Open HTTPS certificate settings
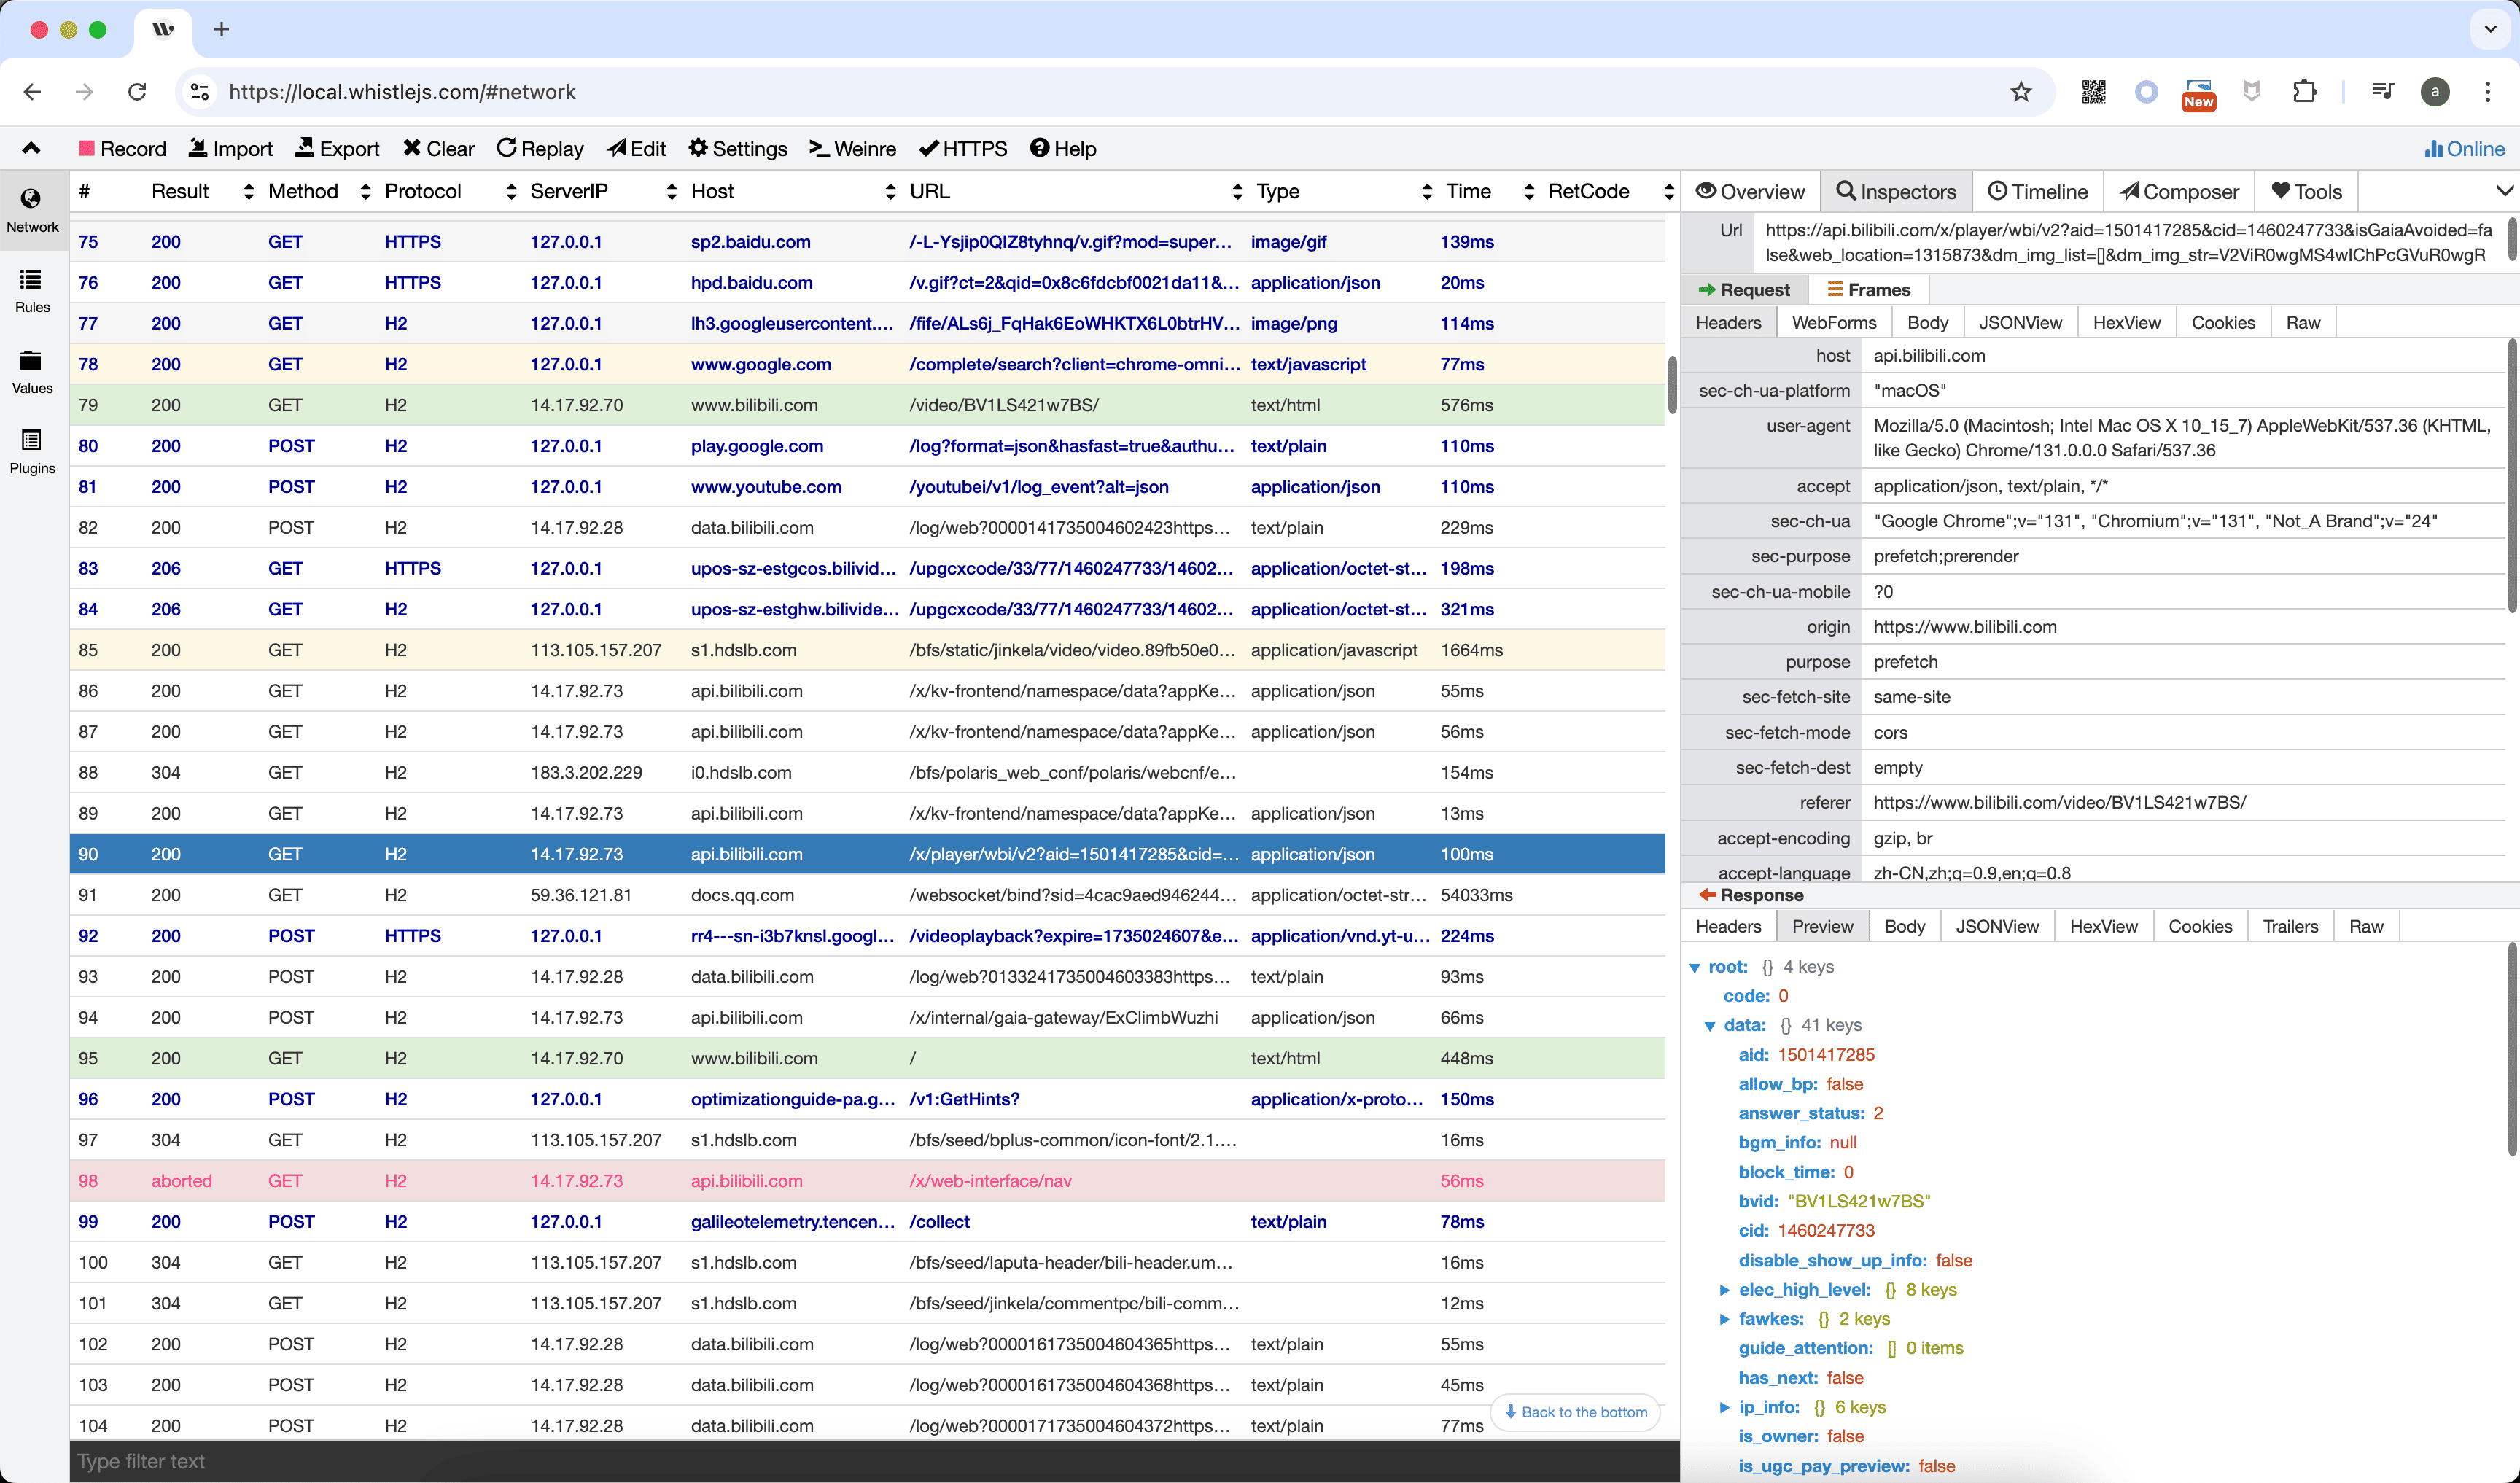 963,148
